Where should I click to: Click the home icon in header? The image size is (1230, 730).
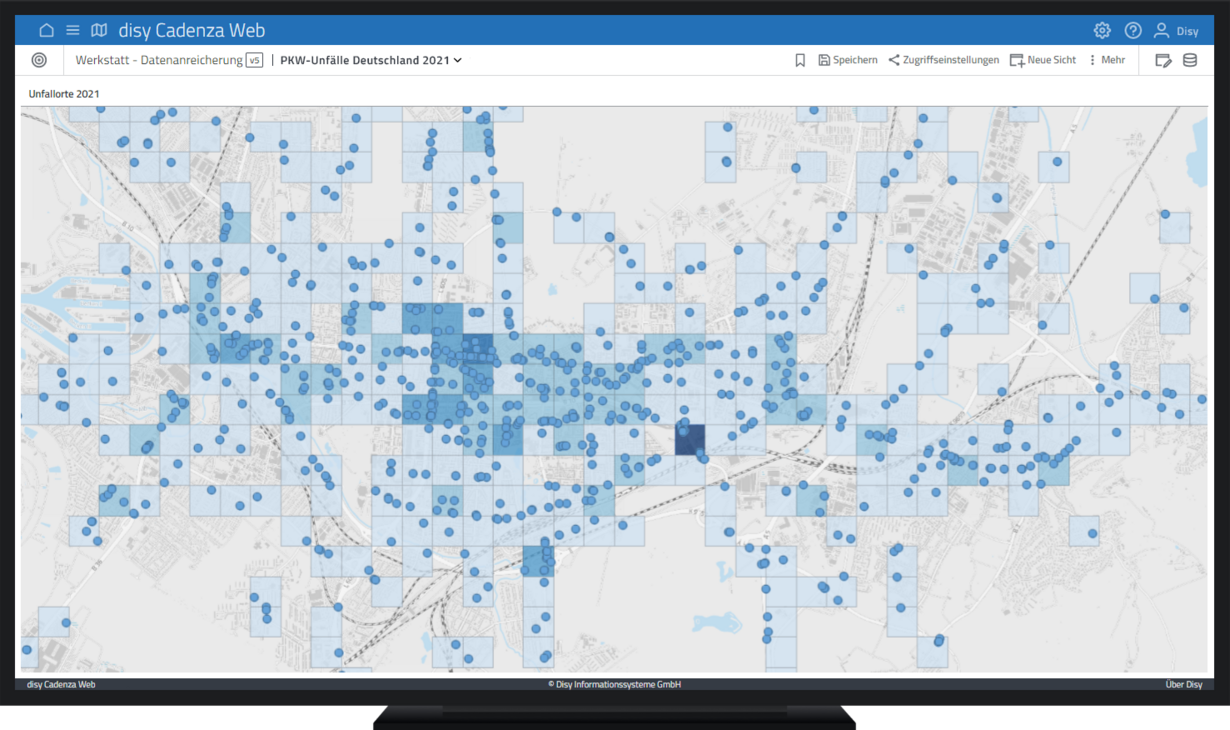coord(46,31)
